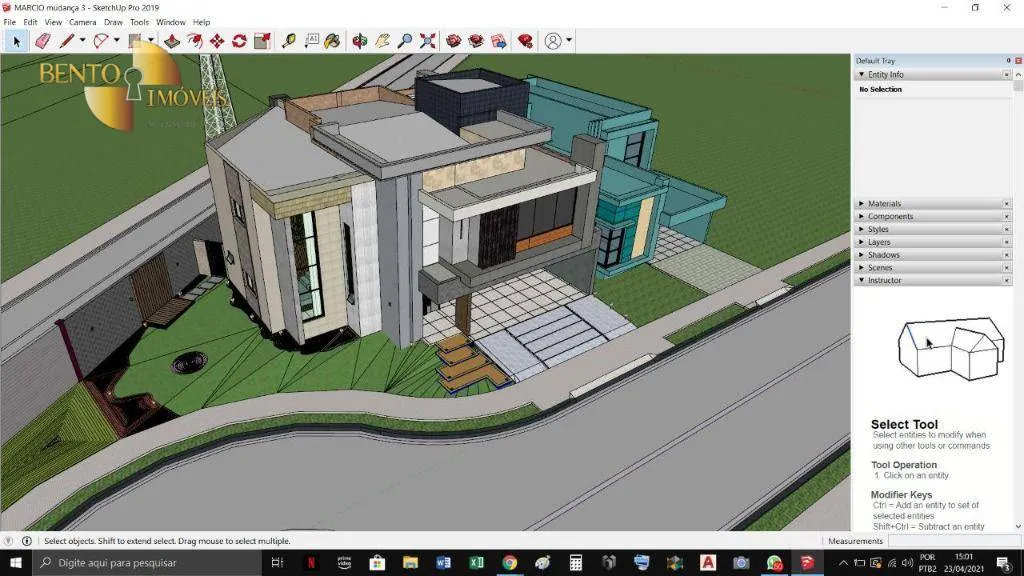
Task: Pin the Default Tray auto-hide button
Action: [1008, 61]
